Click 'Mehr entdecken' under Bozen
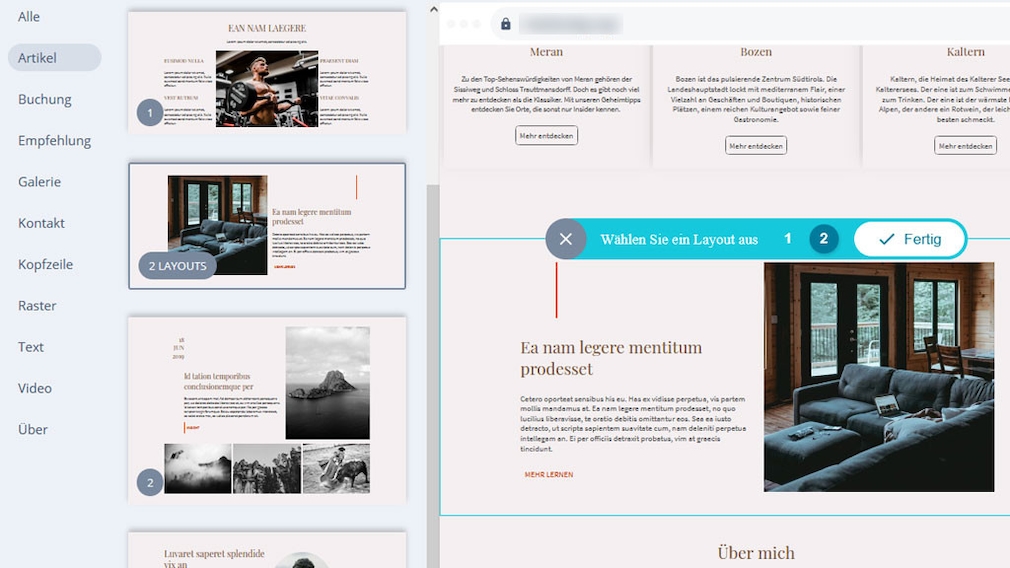This screenshot has height=568, width=1010. (756, 146)
